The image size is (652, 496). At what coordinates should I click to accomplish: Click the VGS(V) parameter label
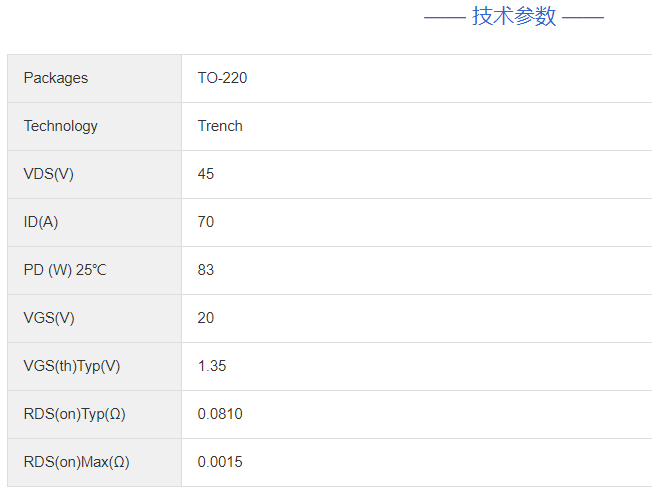point(49,318)
